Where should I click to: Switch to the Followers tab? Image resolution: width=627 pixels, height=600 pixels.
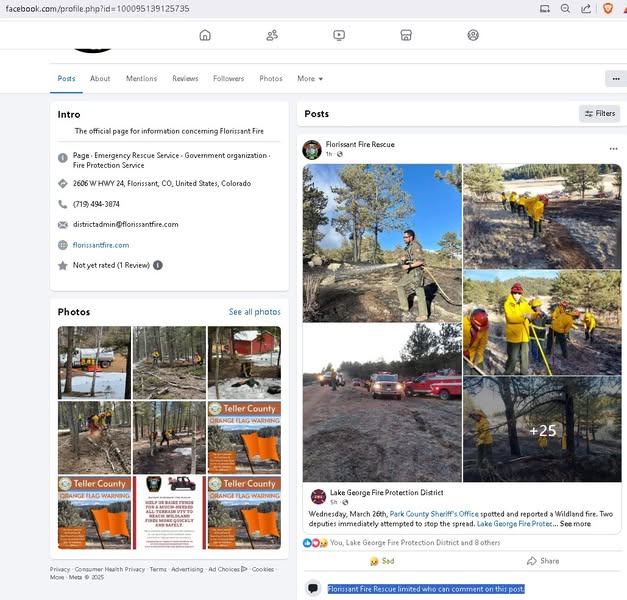(228, 78)
